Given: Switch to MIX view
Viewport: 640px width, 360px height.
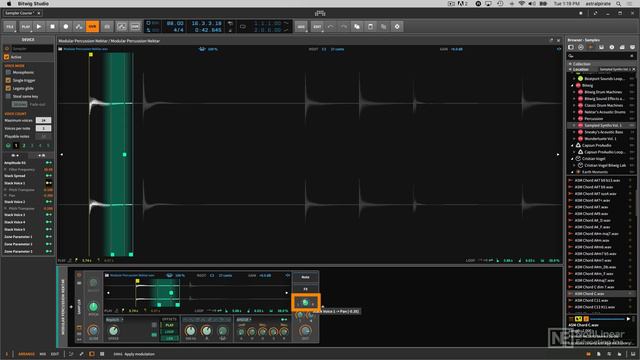Looking at the screenshot, I should click(x=43, y=354).
